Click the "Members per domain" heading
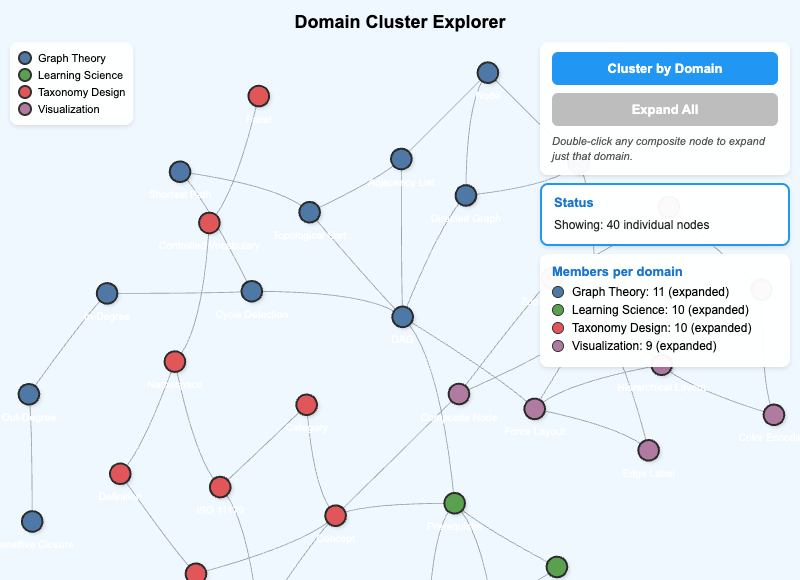Screen dimensions: 800x580 [x=617, y=271]
